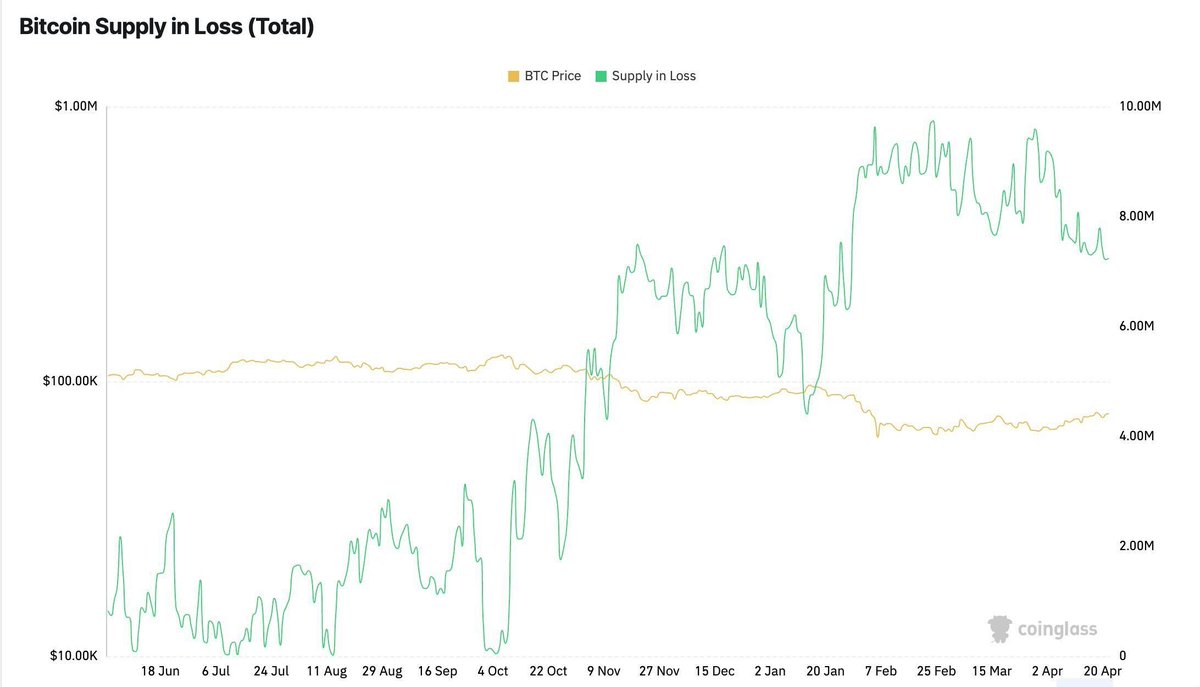This screenshot has height=687, width=1200.
Task: Click the 2.00M supply axis label
Action: [1135, 546]
